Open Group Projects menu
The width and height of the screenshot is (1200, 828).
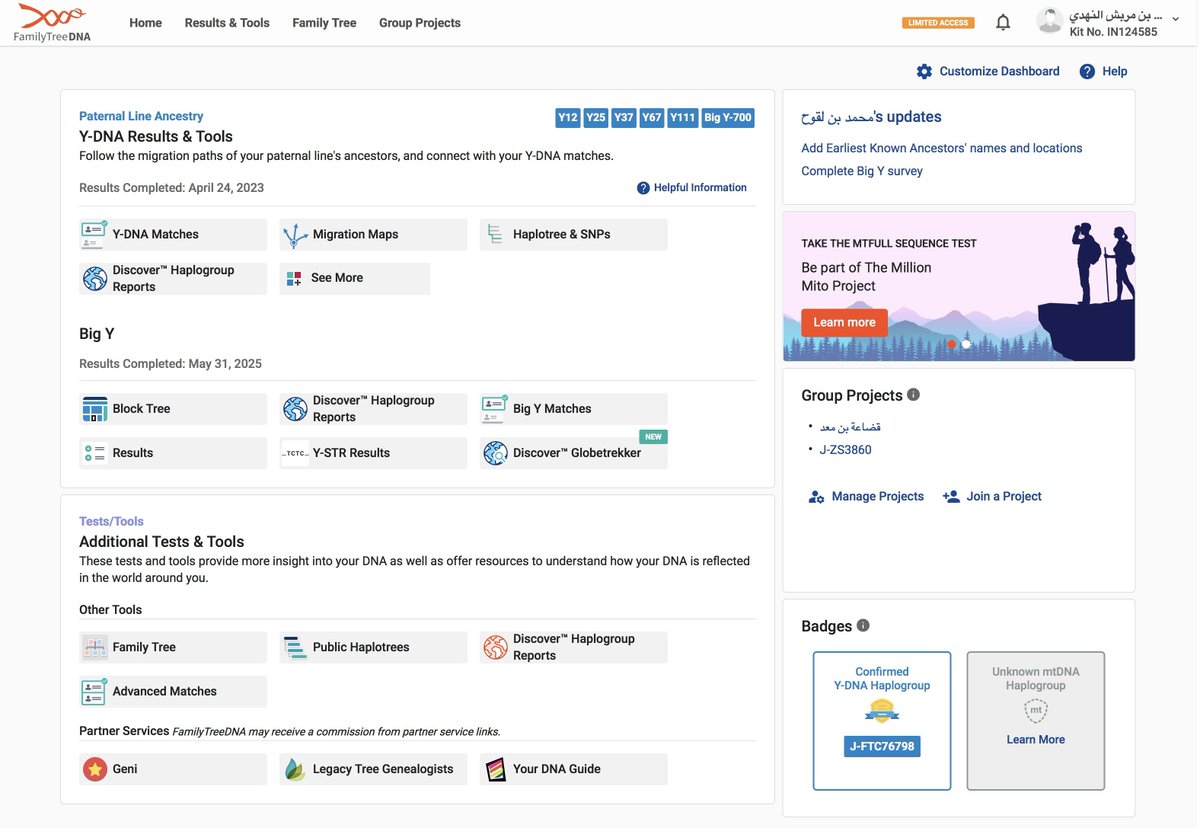click(x=420, y=23)
